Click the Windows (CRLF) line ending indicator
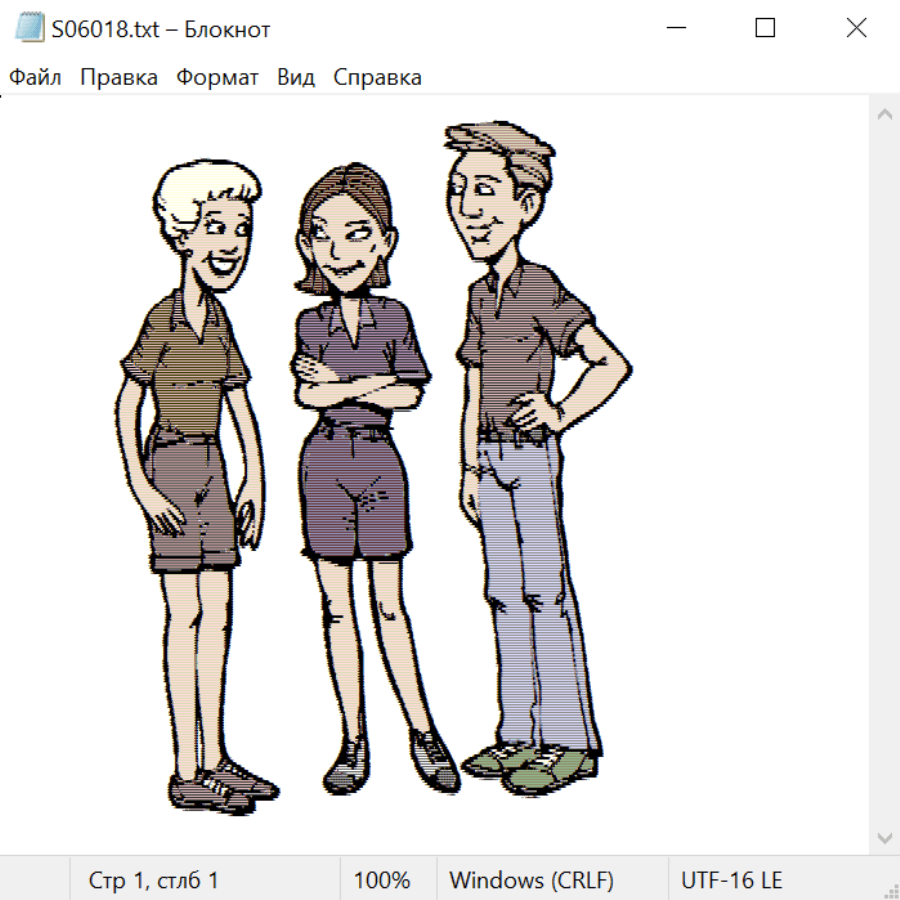This screenshot has width=900, height=900. tap(531, 880)
